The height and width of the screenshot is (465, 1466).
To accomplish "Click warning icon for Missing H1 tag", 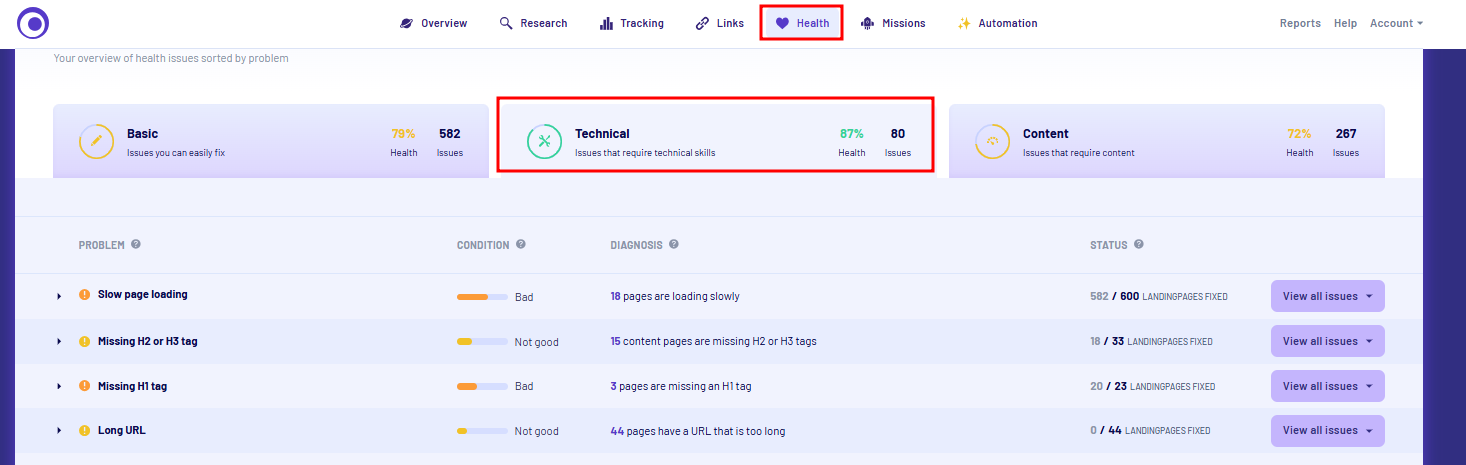I will [x=85, y=386].
